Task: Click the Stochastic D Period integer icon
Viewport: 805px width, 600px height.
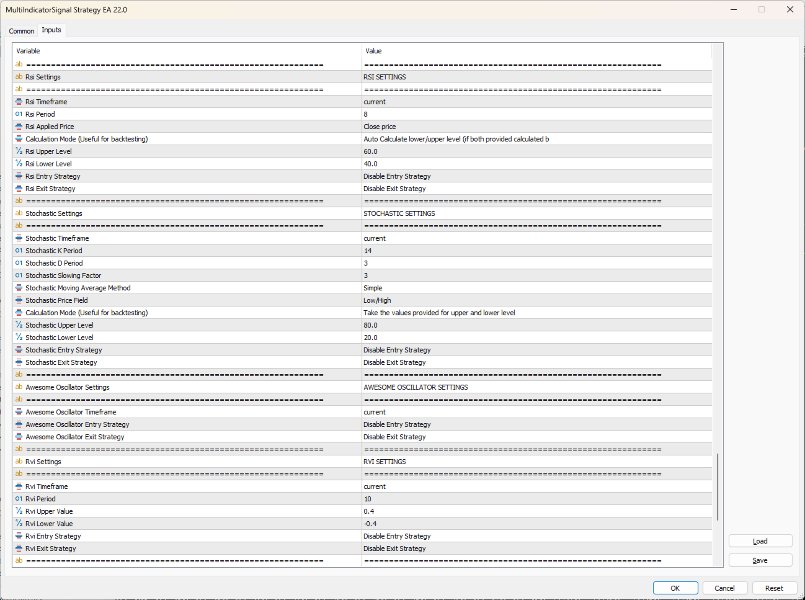Action: (19, 263)
